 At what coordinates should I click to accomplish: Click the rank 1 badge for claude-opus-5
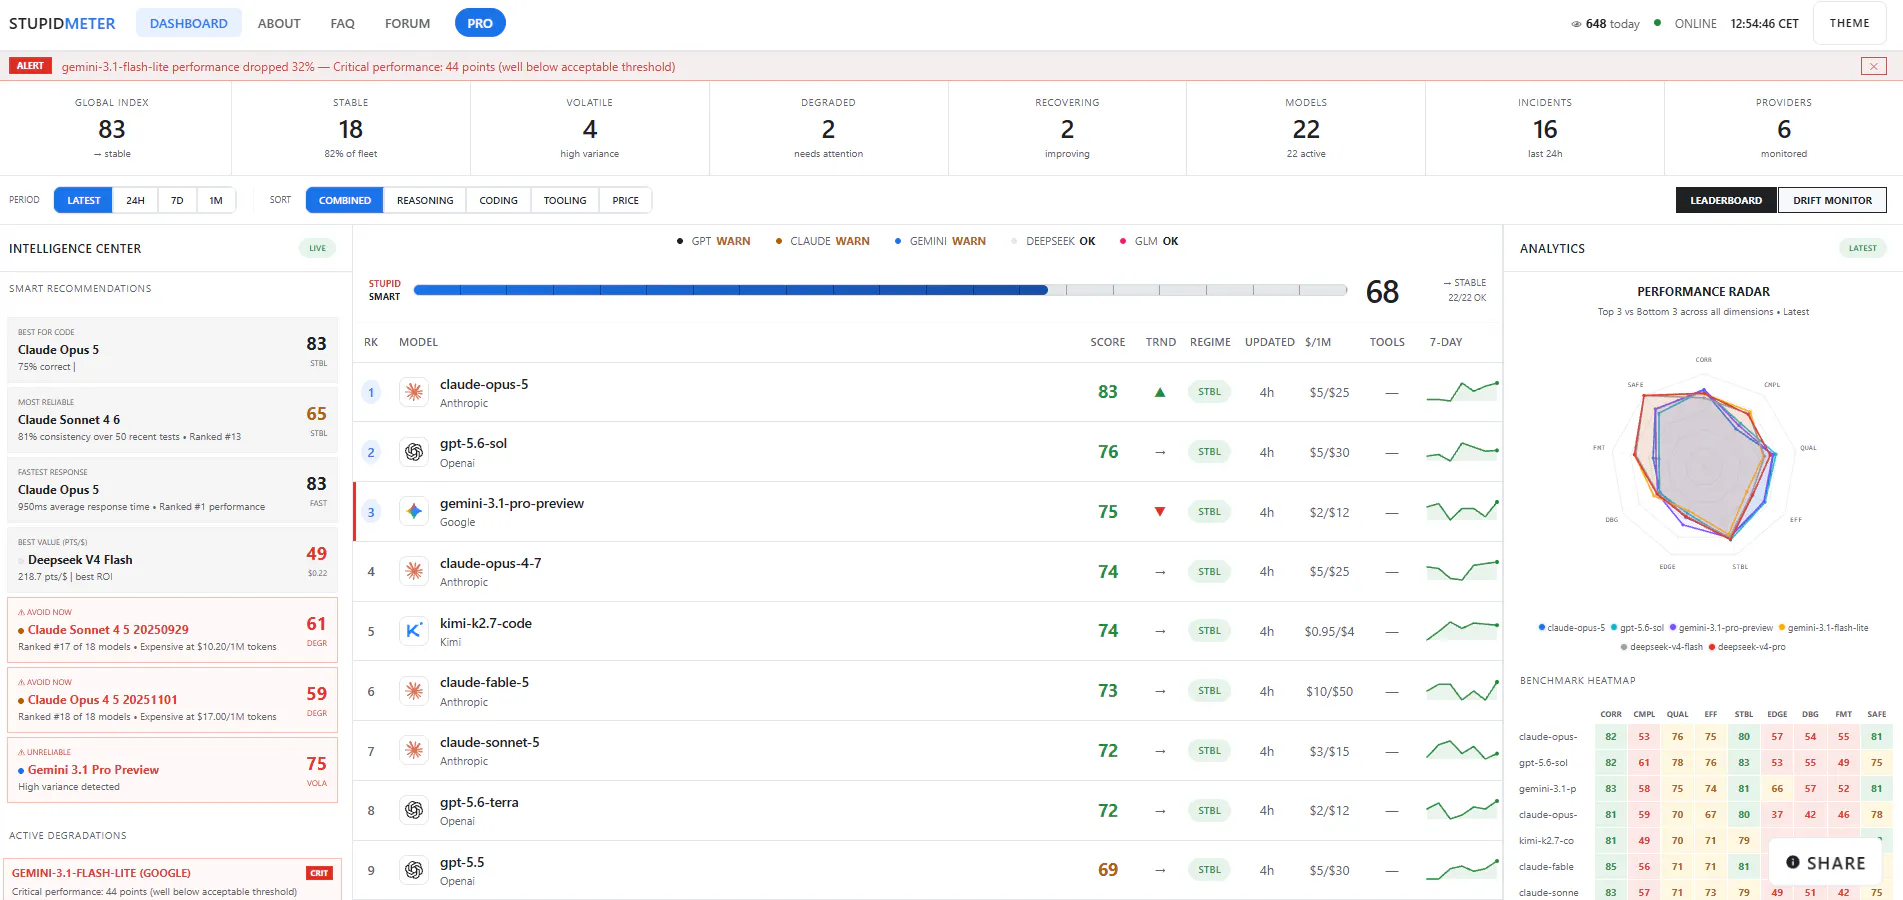tap(371, 392)
